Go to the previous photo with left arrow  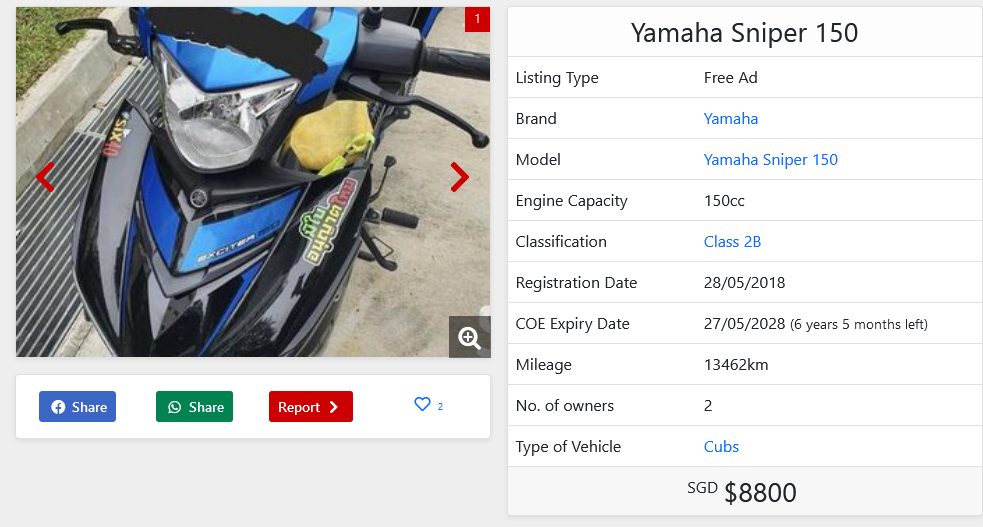pyautogui.click(x=45, y=178)
